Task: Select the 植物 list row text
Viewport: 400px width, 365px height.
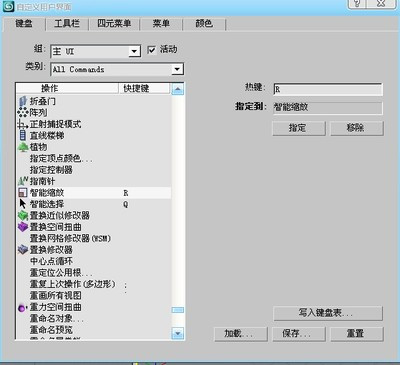Action: (38, 147)
